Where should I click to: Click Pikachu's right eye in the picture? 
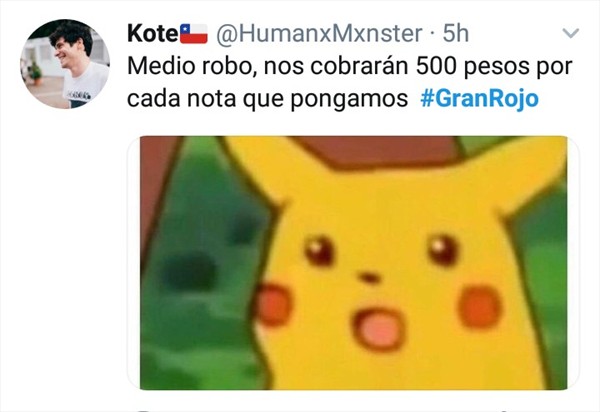[443, 250]
